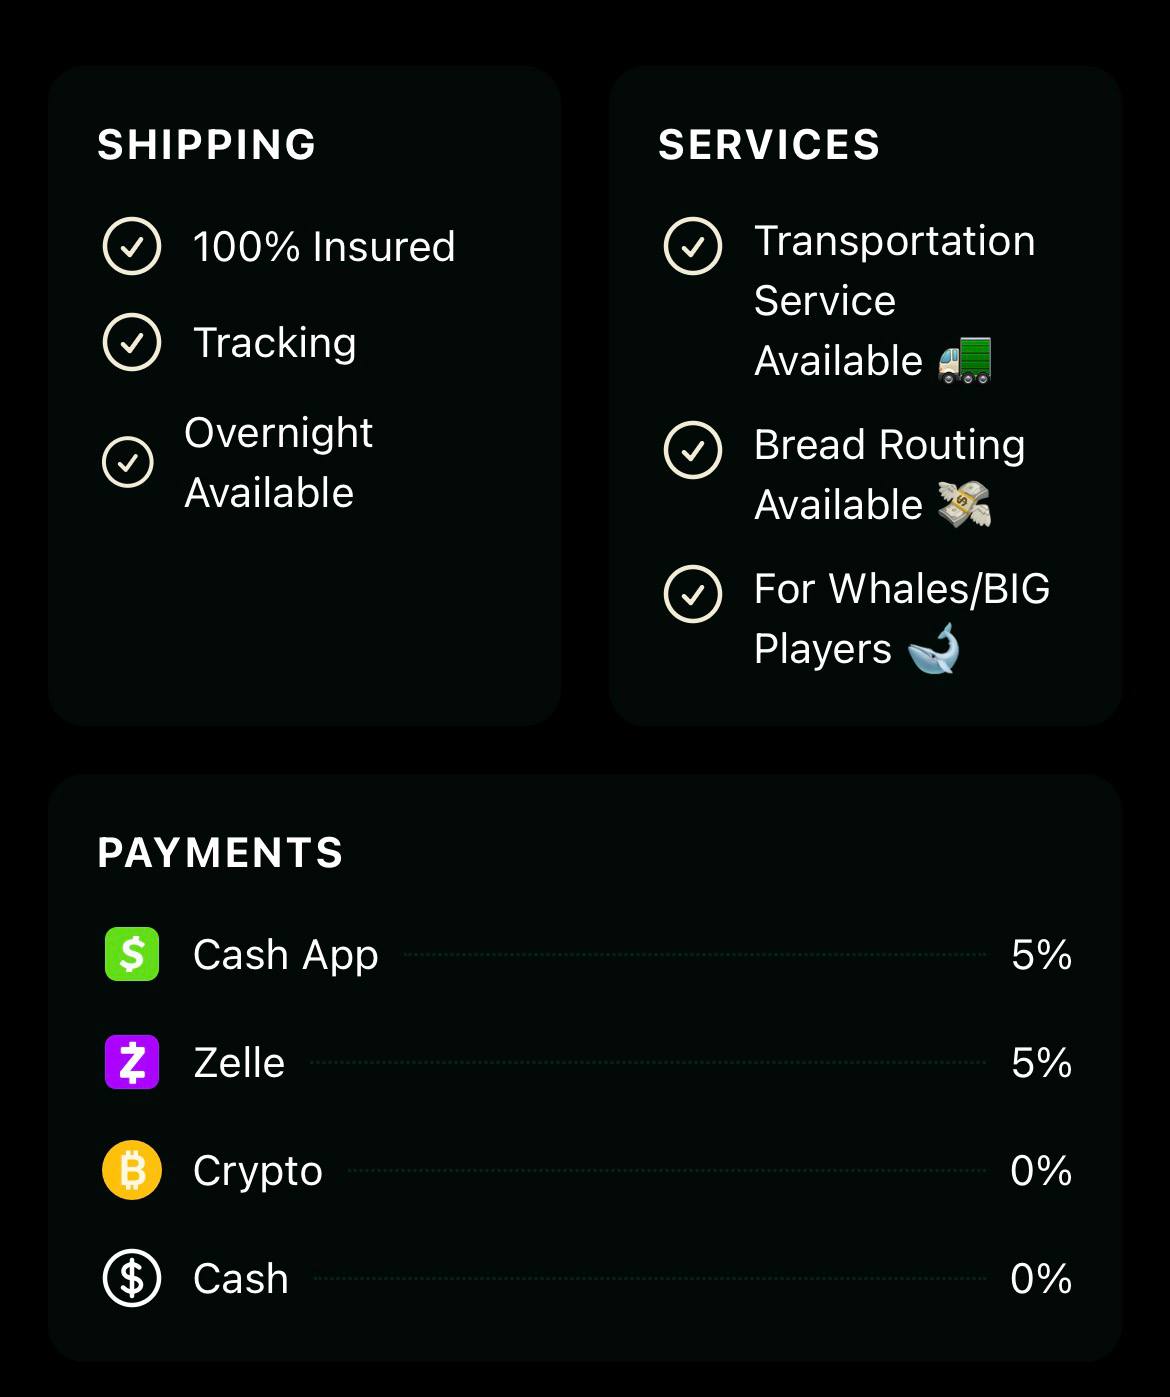The width and height of the screenshot is (1170, 1397).
Task: Click the orange Bitcoin crypto icon
Action: click(132, 1170)
